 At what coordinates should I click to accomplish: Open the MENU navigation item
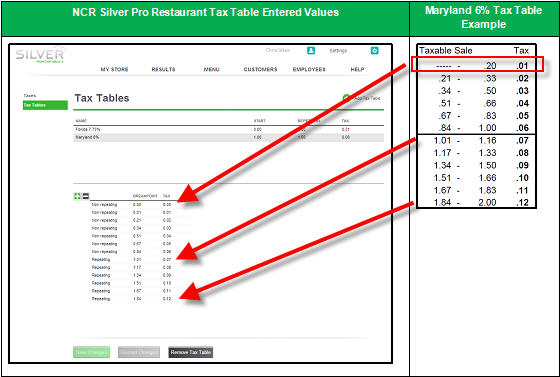pyautogui.click(x=211, y=69)
